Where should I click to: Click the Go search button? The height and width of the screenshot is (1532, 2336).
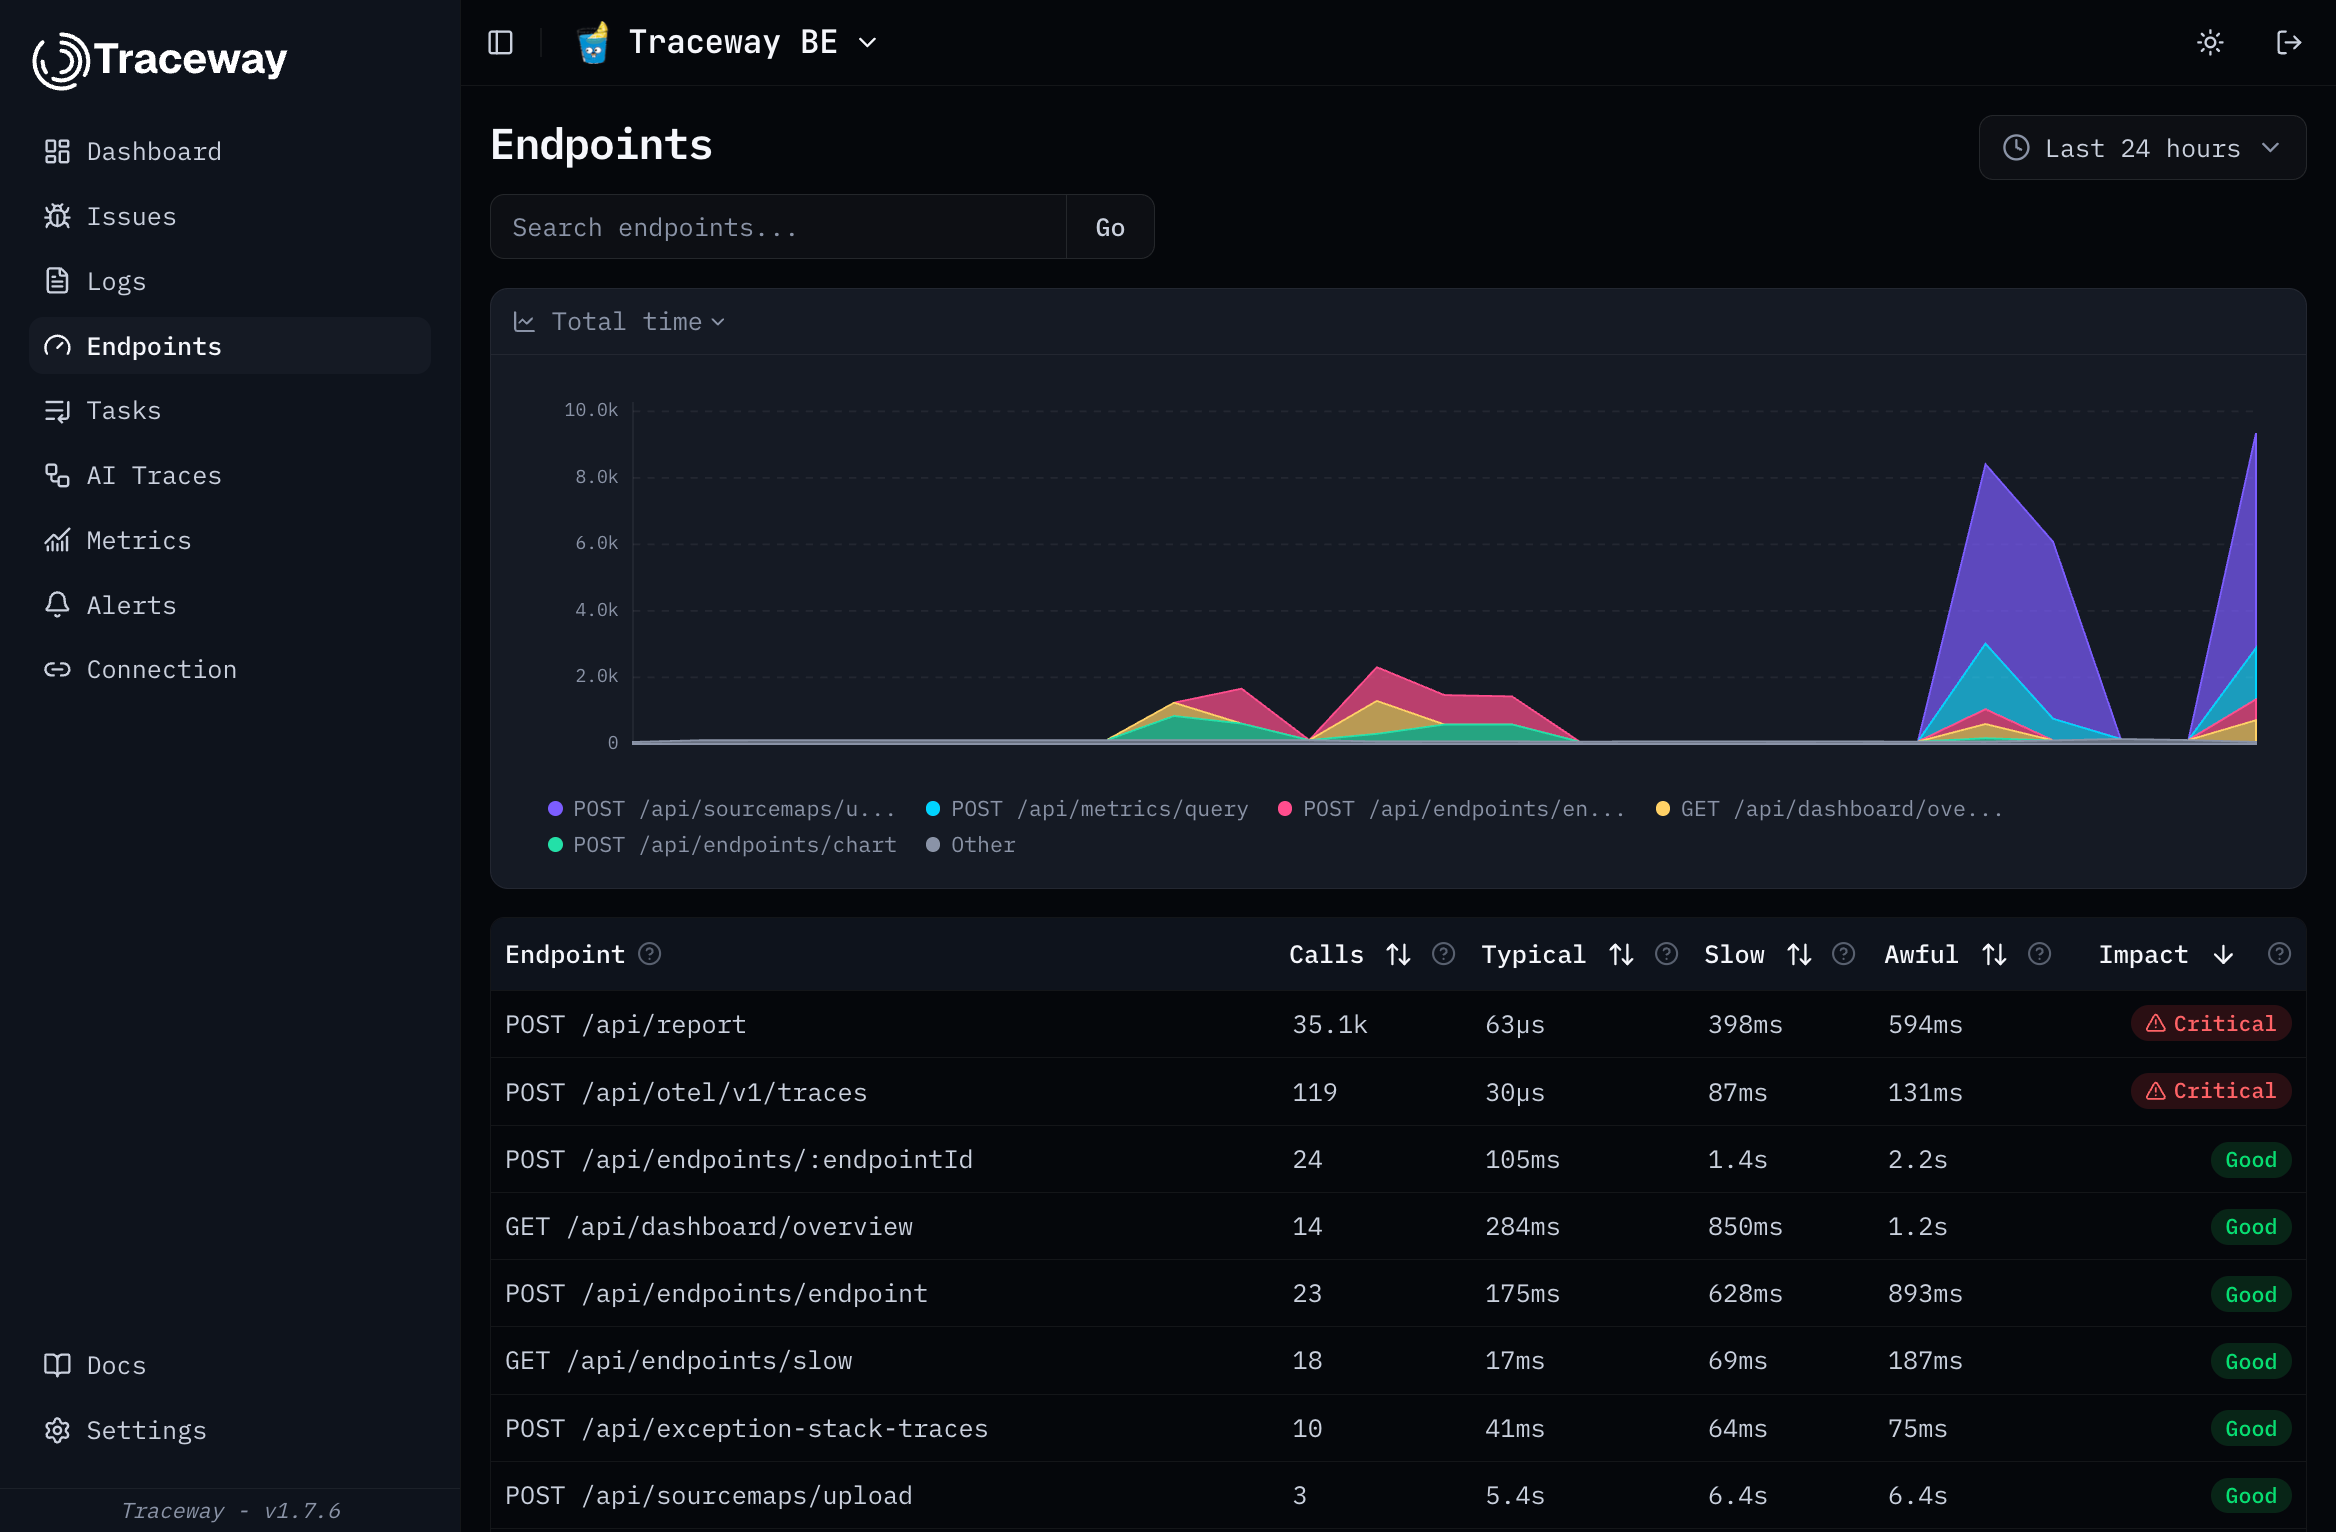coord(1110,227)
